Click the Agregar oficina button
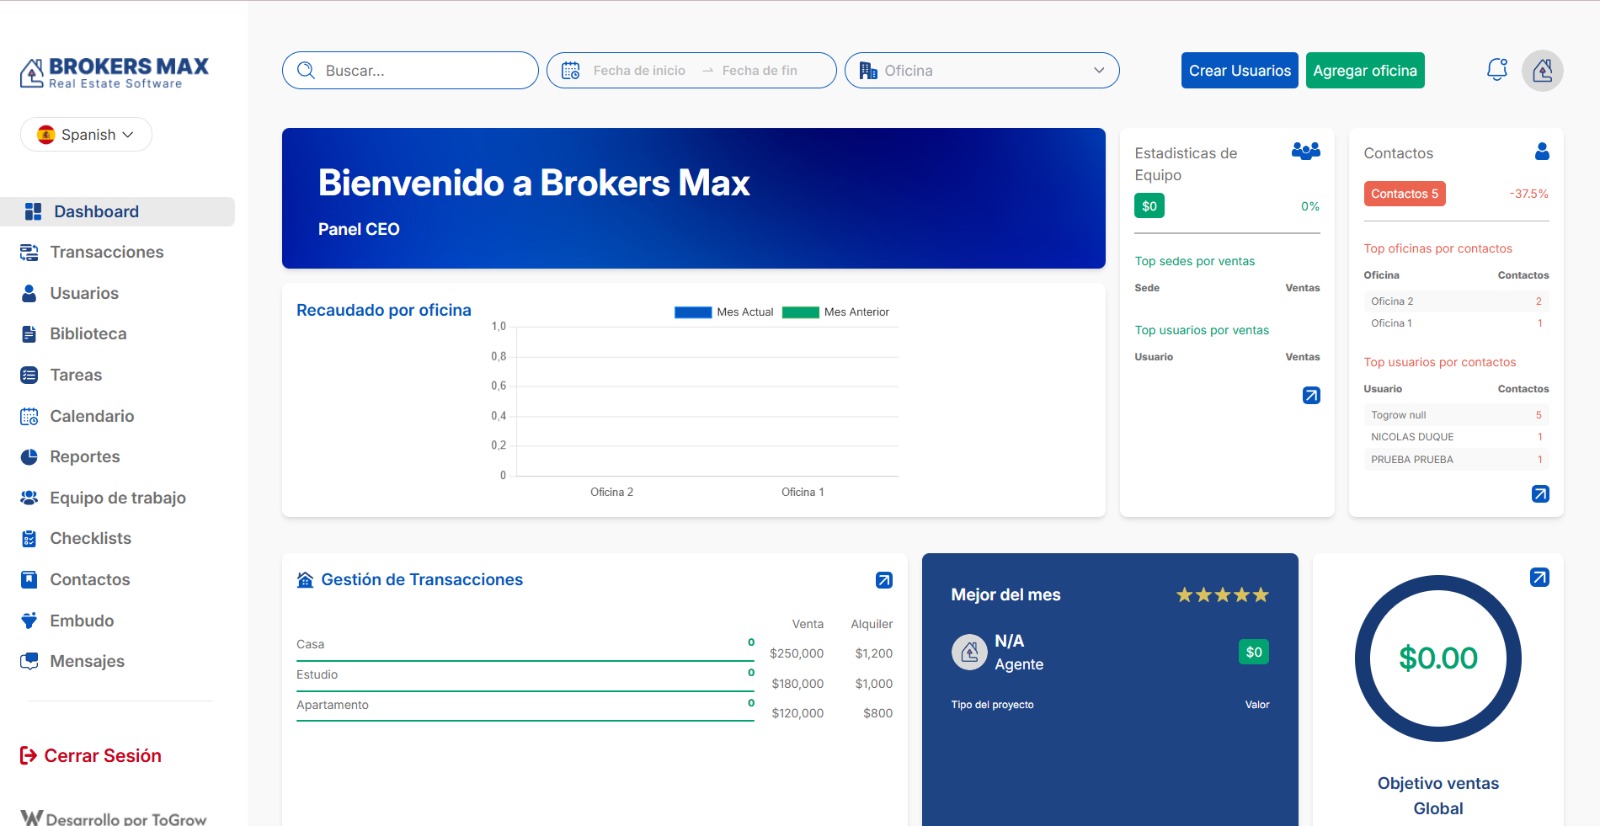This screenshot has height=826, width=1600. tap(1365, 70)
